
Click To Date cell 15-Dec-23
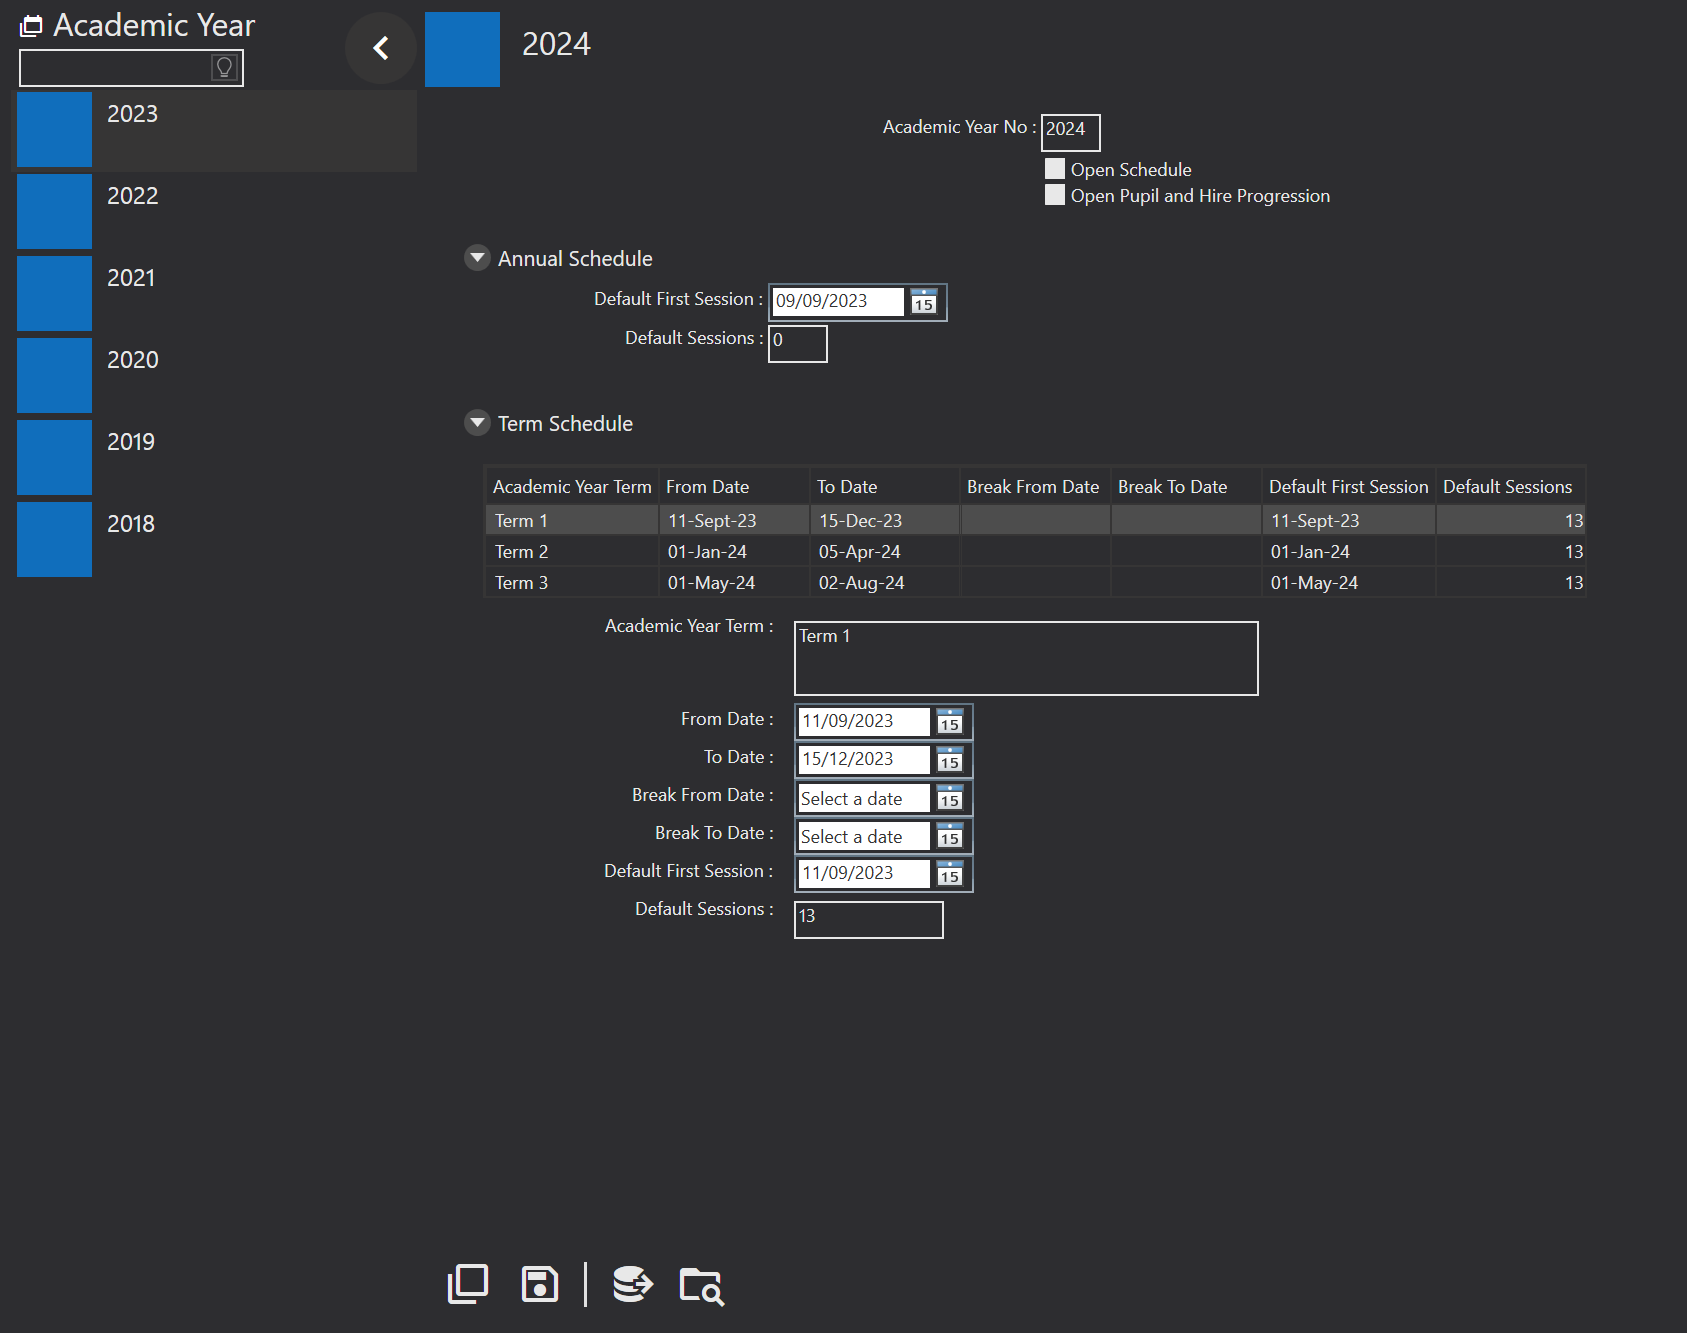point(885,520)
